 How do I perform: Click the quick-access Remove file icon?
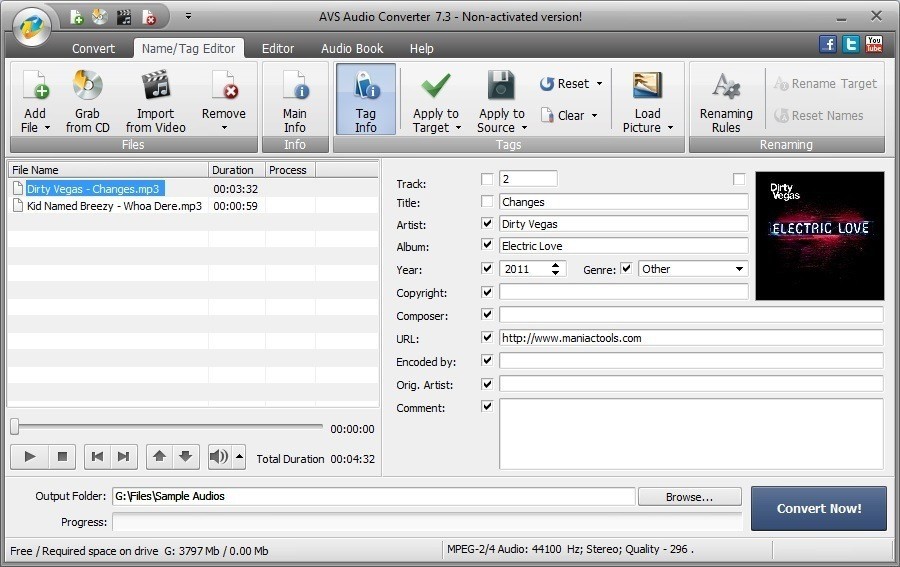point(149,17)
